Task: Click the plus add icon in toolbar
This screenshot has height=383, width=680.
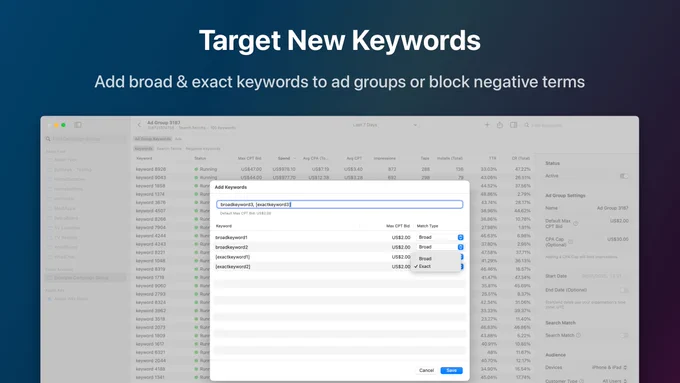Action: click(x=487, y=125)
